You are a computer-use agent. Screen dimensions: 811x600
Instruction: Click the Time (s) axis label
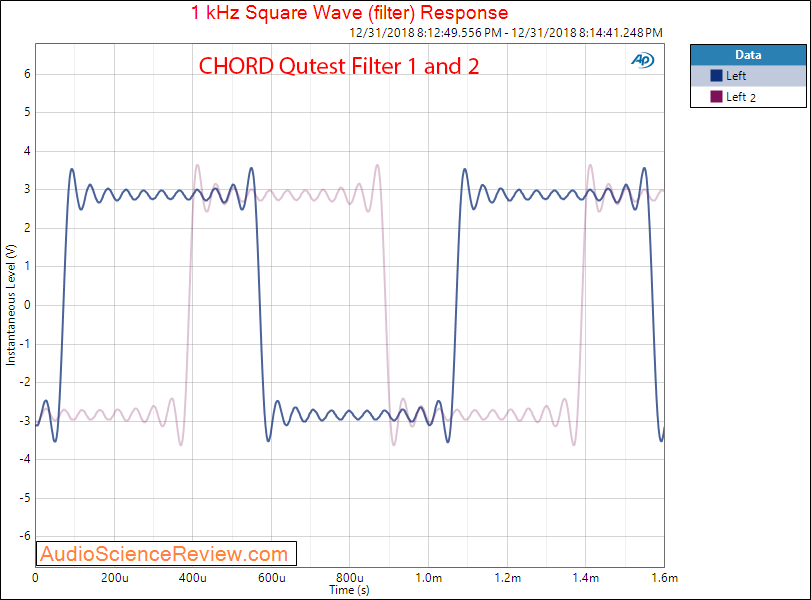[350, 590]
